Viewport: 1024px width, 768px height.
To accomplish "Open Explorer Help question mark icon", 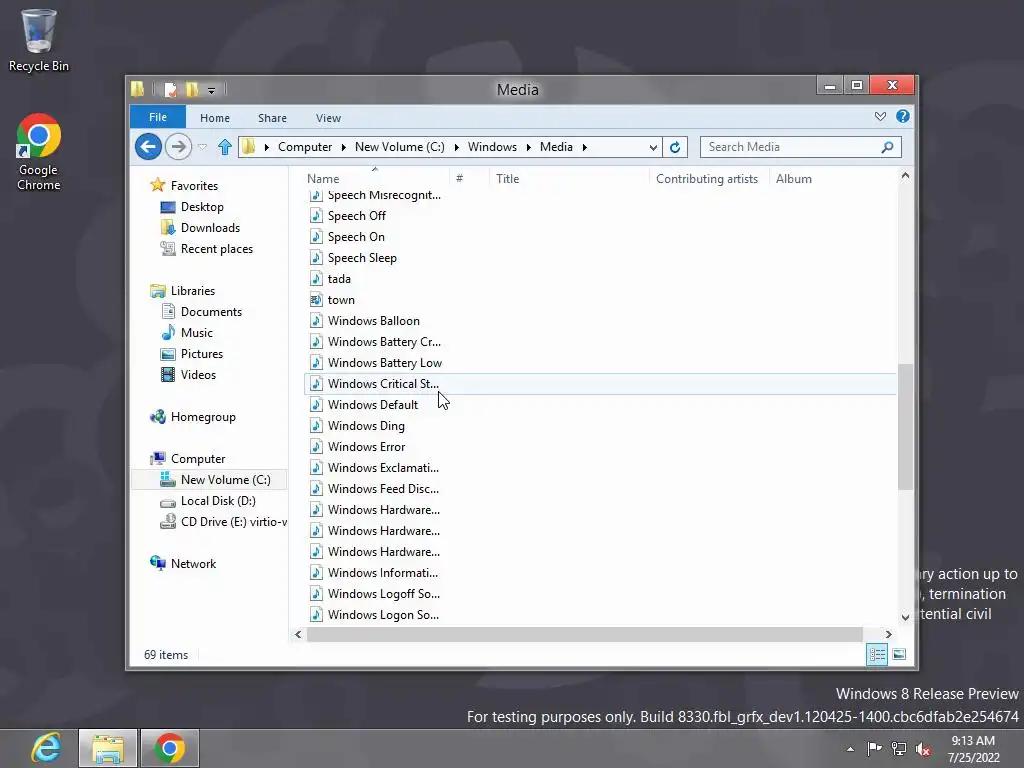I will (x=903, y=116).
